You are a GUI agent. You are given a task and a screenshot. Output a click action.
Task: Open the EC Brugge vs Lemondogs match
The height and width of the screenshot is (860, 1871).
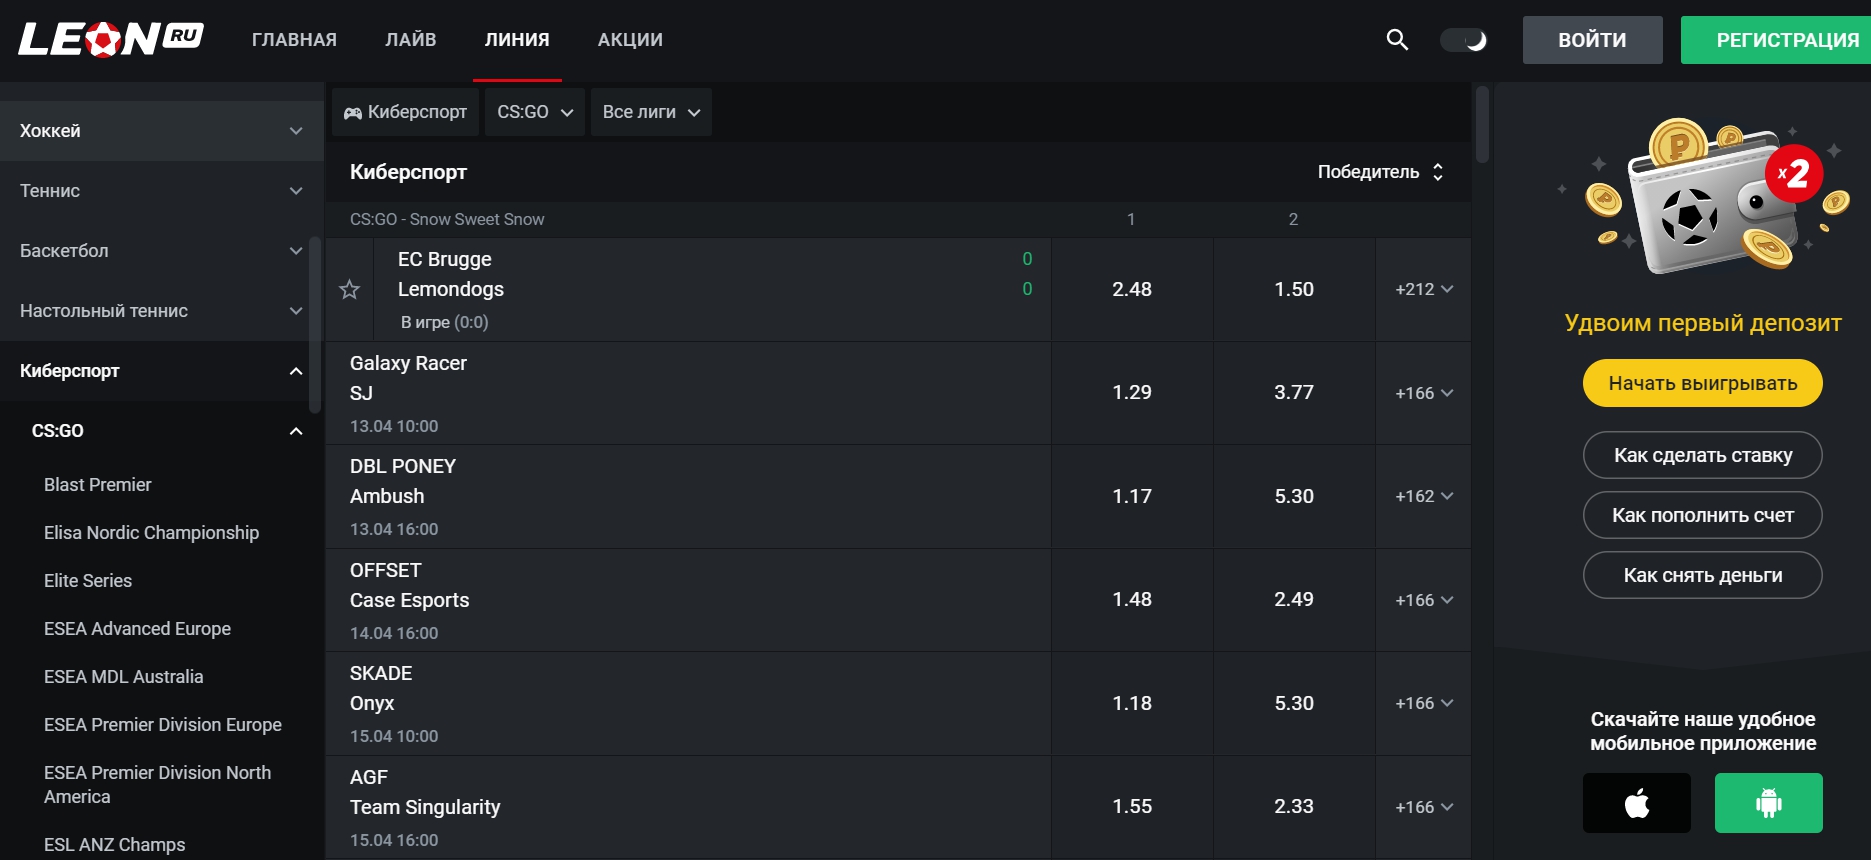click(712, 290)
